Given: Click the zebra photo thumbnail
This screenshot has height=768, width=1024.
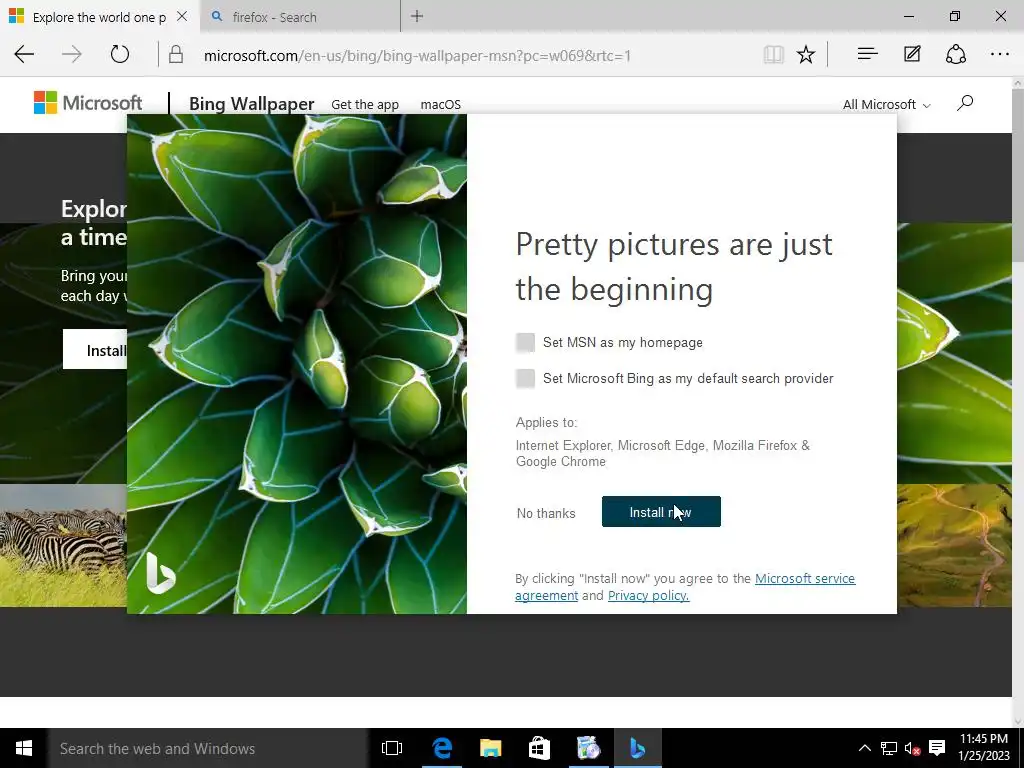Looking at the screenshot, I should pos(63,545).
